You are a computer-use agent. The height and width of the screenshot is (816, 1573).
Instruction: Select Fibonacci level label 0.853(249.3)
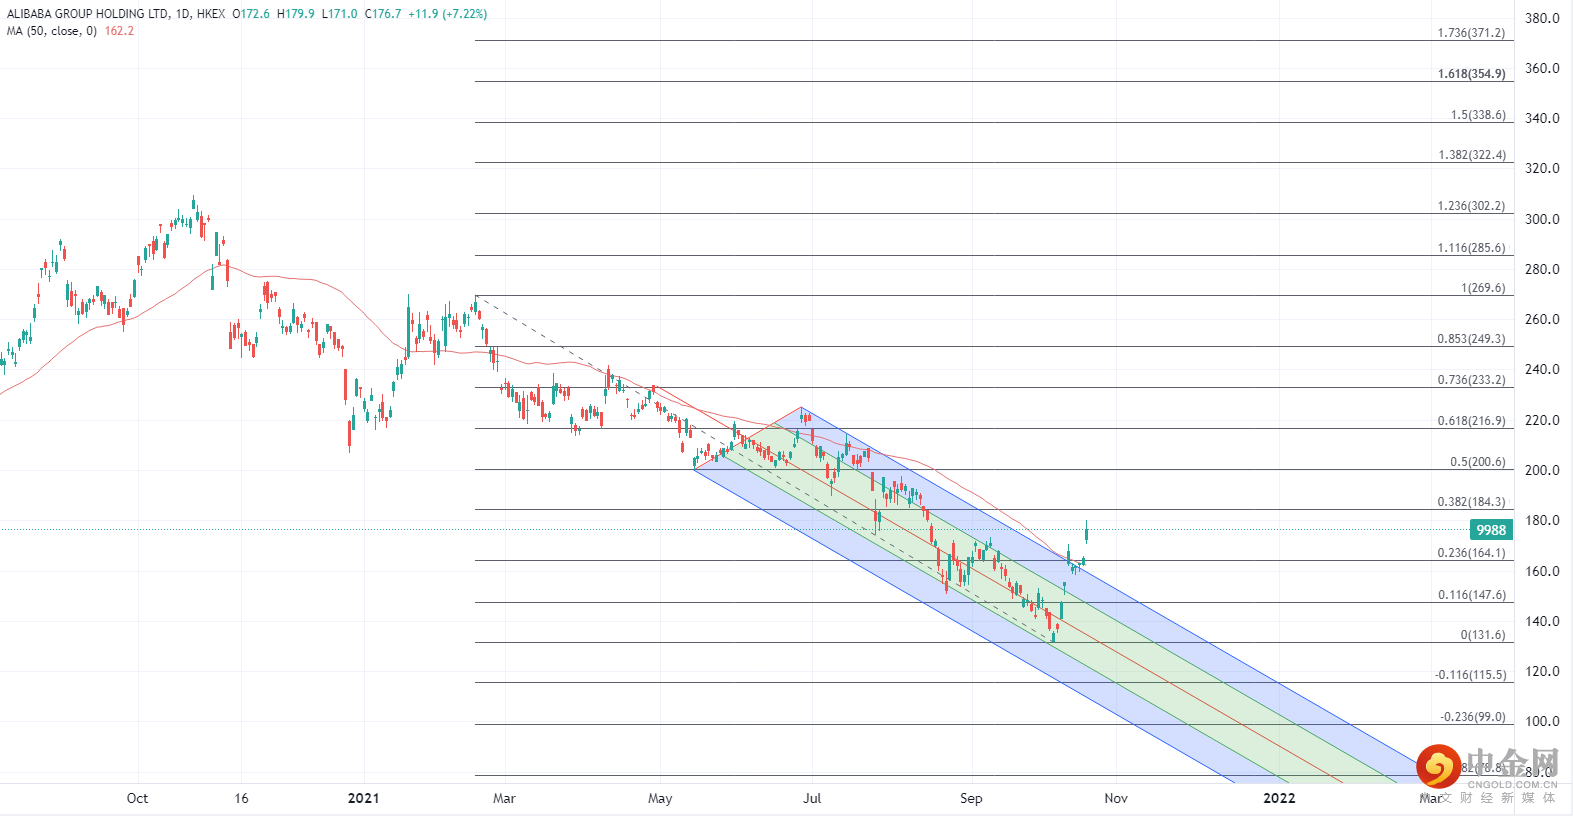[1471, 339]
